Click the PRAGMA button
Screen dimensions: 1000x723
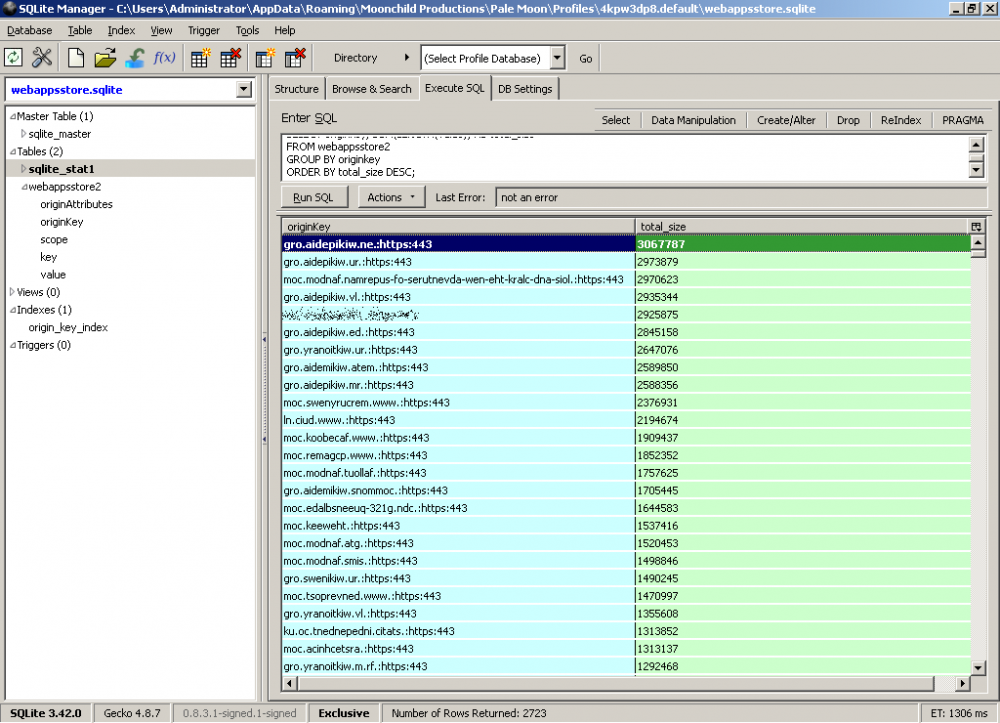click(962, 120)
